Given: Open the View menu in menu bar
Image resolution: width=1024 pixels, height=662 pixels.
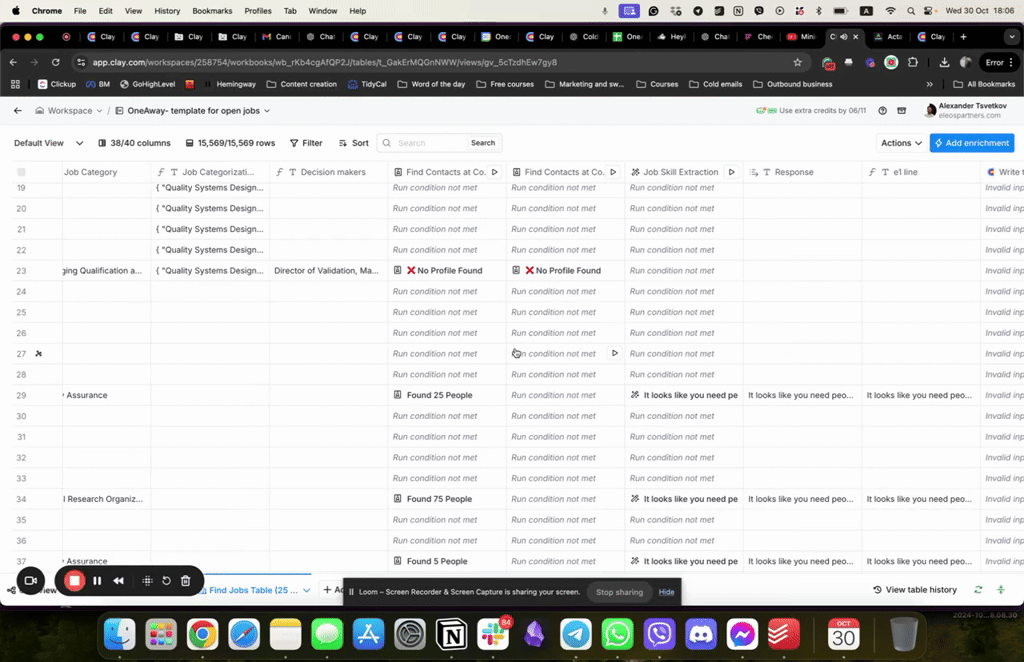Looking at the screenshot, I should pyautogui.click(x=133, y=11).
